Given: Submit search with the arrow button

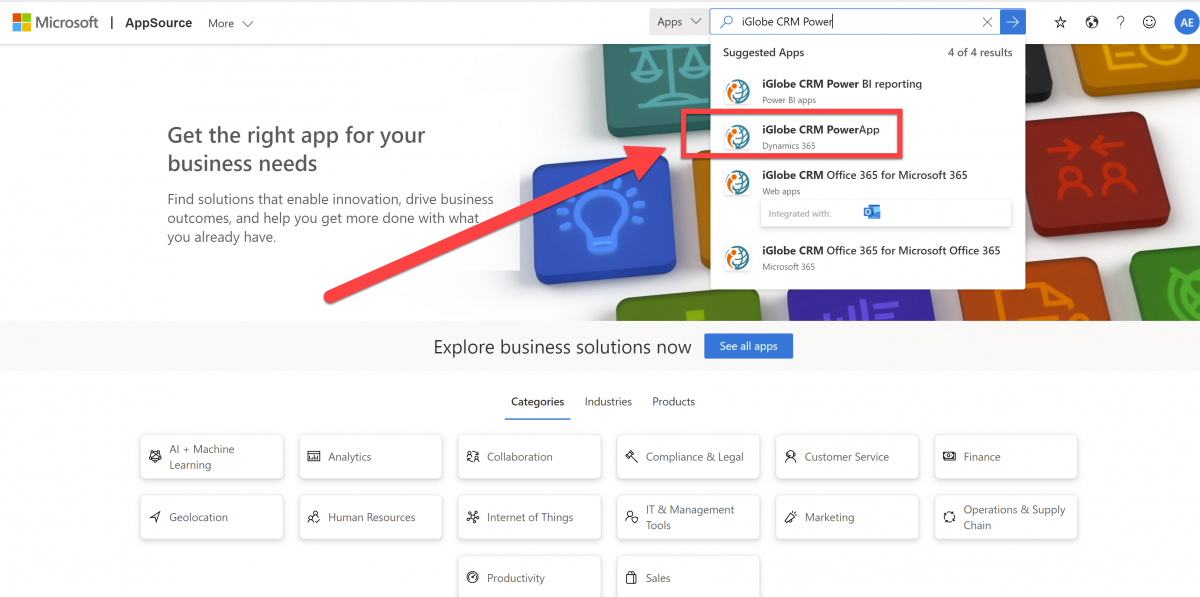Looking at the screenshot, I should click(x=1014, y=22).
